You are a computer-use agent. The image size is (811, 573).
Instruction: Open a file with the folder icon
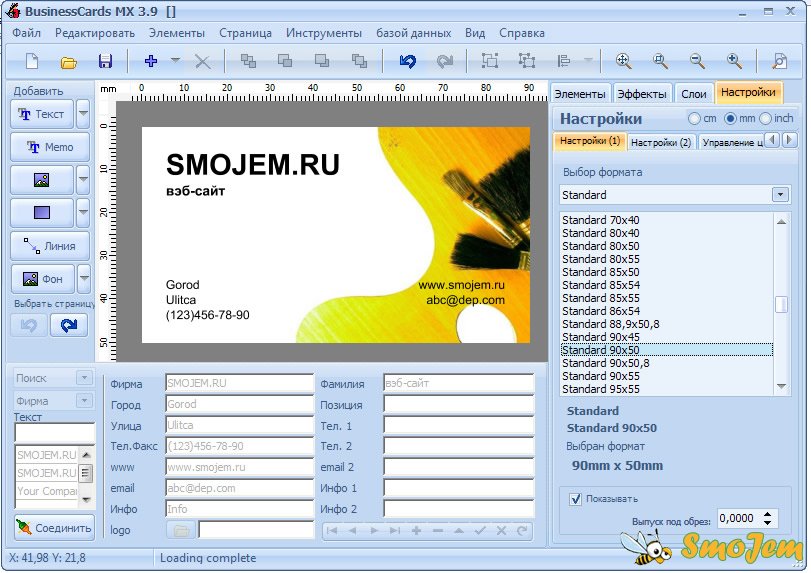pyautogui.click(x=68, y=63)
